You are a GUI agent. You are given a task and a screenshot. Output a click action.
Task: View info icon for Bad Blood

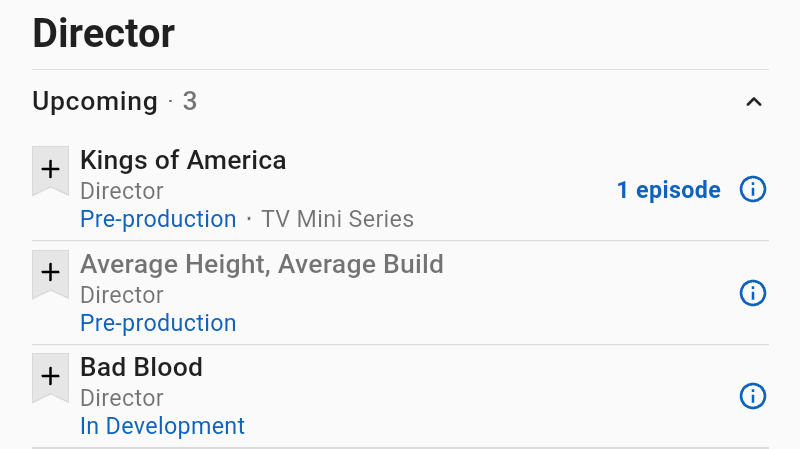coord(752,396)
